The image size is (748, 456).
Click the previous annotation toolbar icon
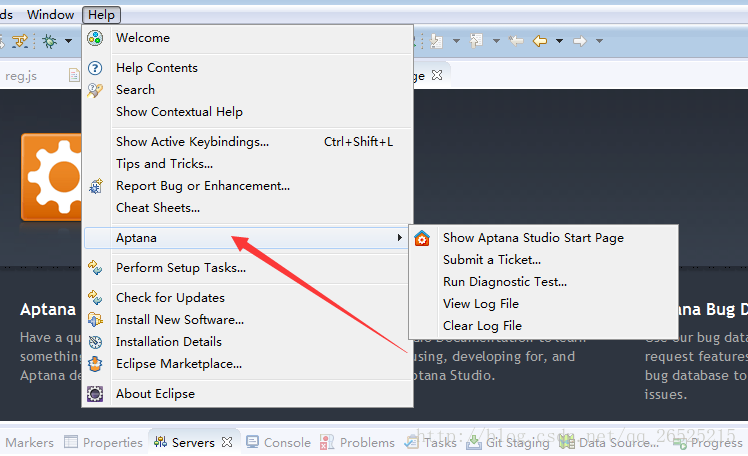(x=476, y=41)
